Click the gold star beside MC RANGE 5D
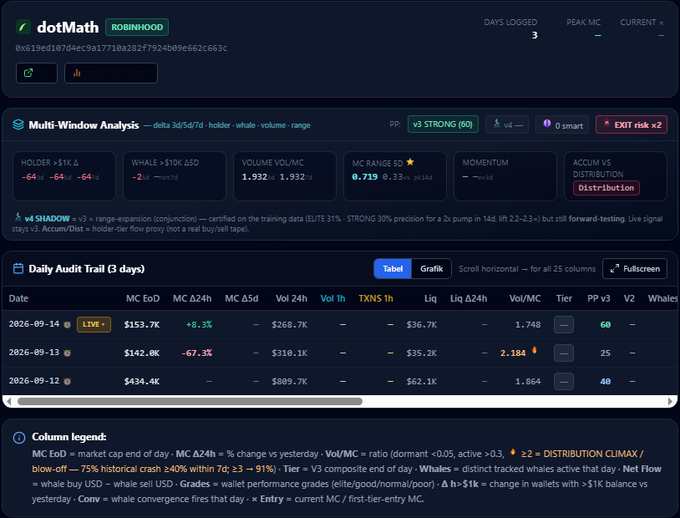 (410, 162)
